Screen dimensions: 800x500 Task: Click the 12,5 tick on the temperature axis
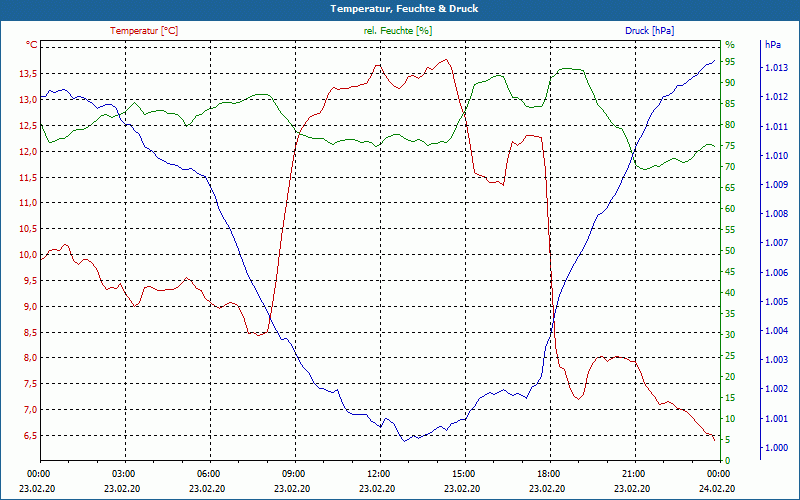[28, 126]
